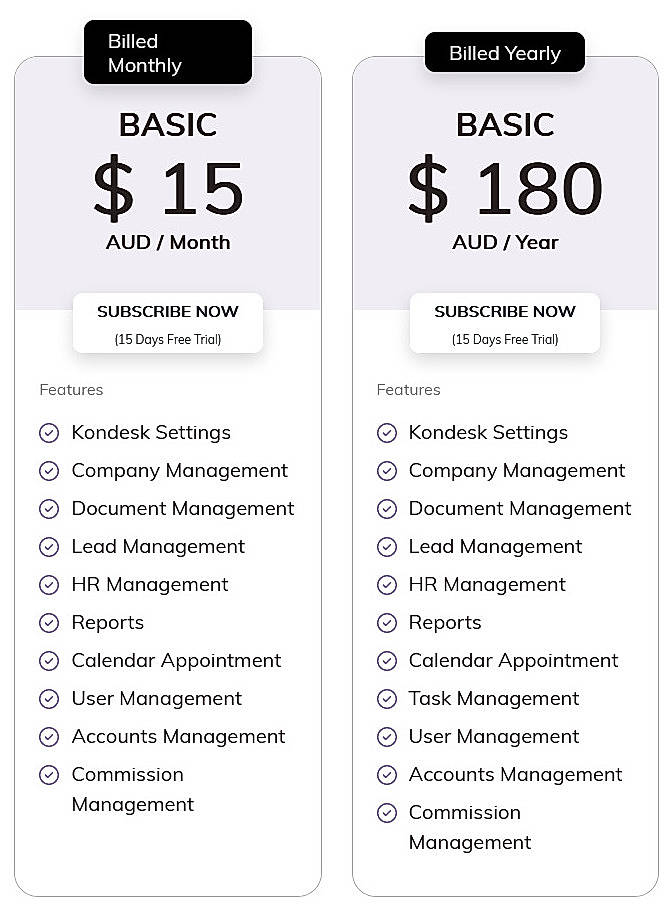Select the $180 AUD yearly price

pos(505,191)
